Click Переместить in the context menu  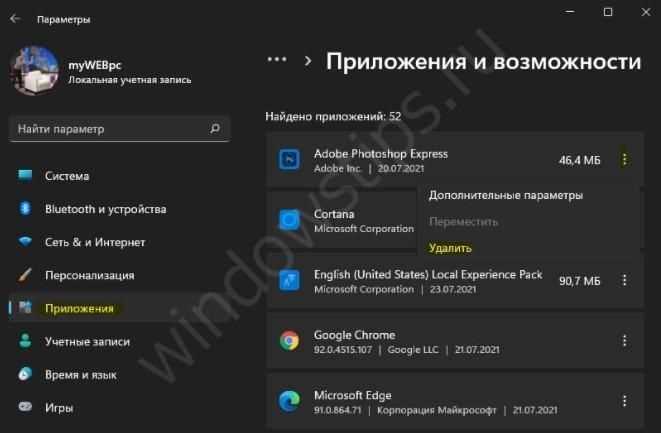[x=463, y=222]
